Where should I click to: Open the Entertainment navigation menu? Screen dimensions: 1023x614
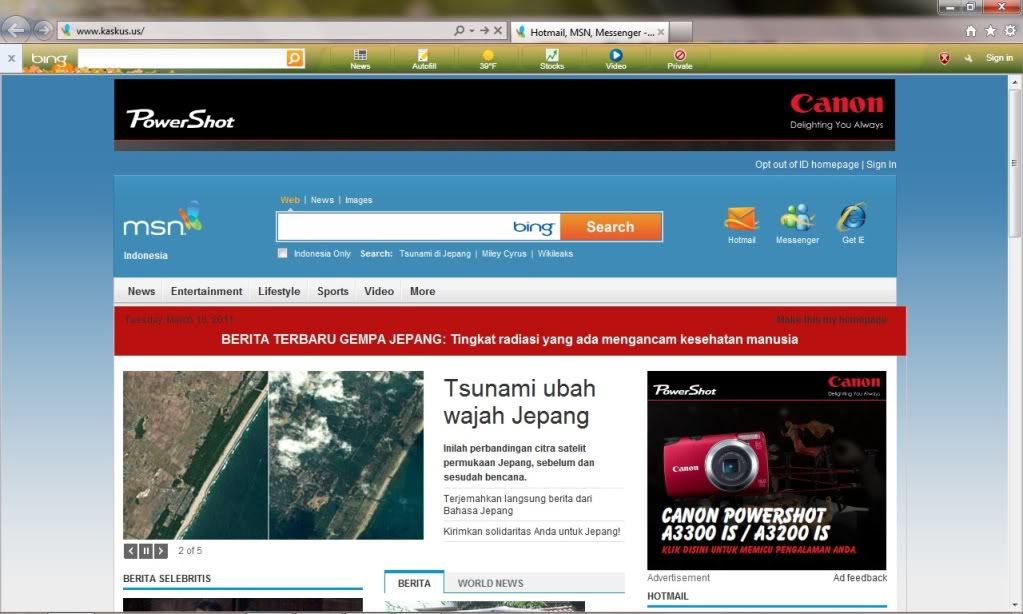(206, 291)
